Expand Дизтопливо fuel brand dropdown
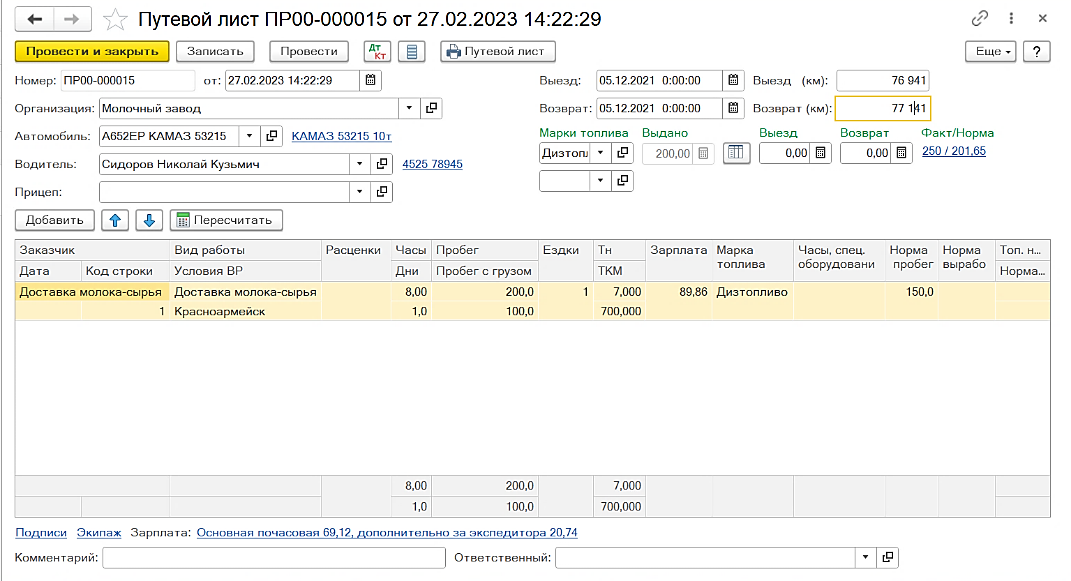The height and width of the screenshot is (581, 1071). pos(600,153)
